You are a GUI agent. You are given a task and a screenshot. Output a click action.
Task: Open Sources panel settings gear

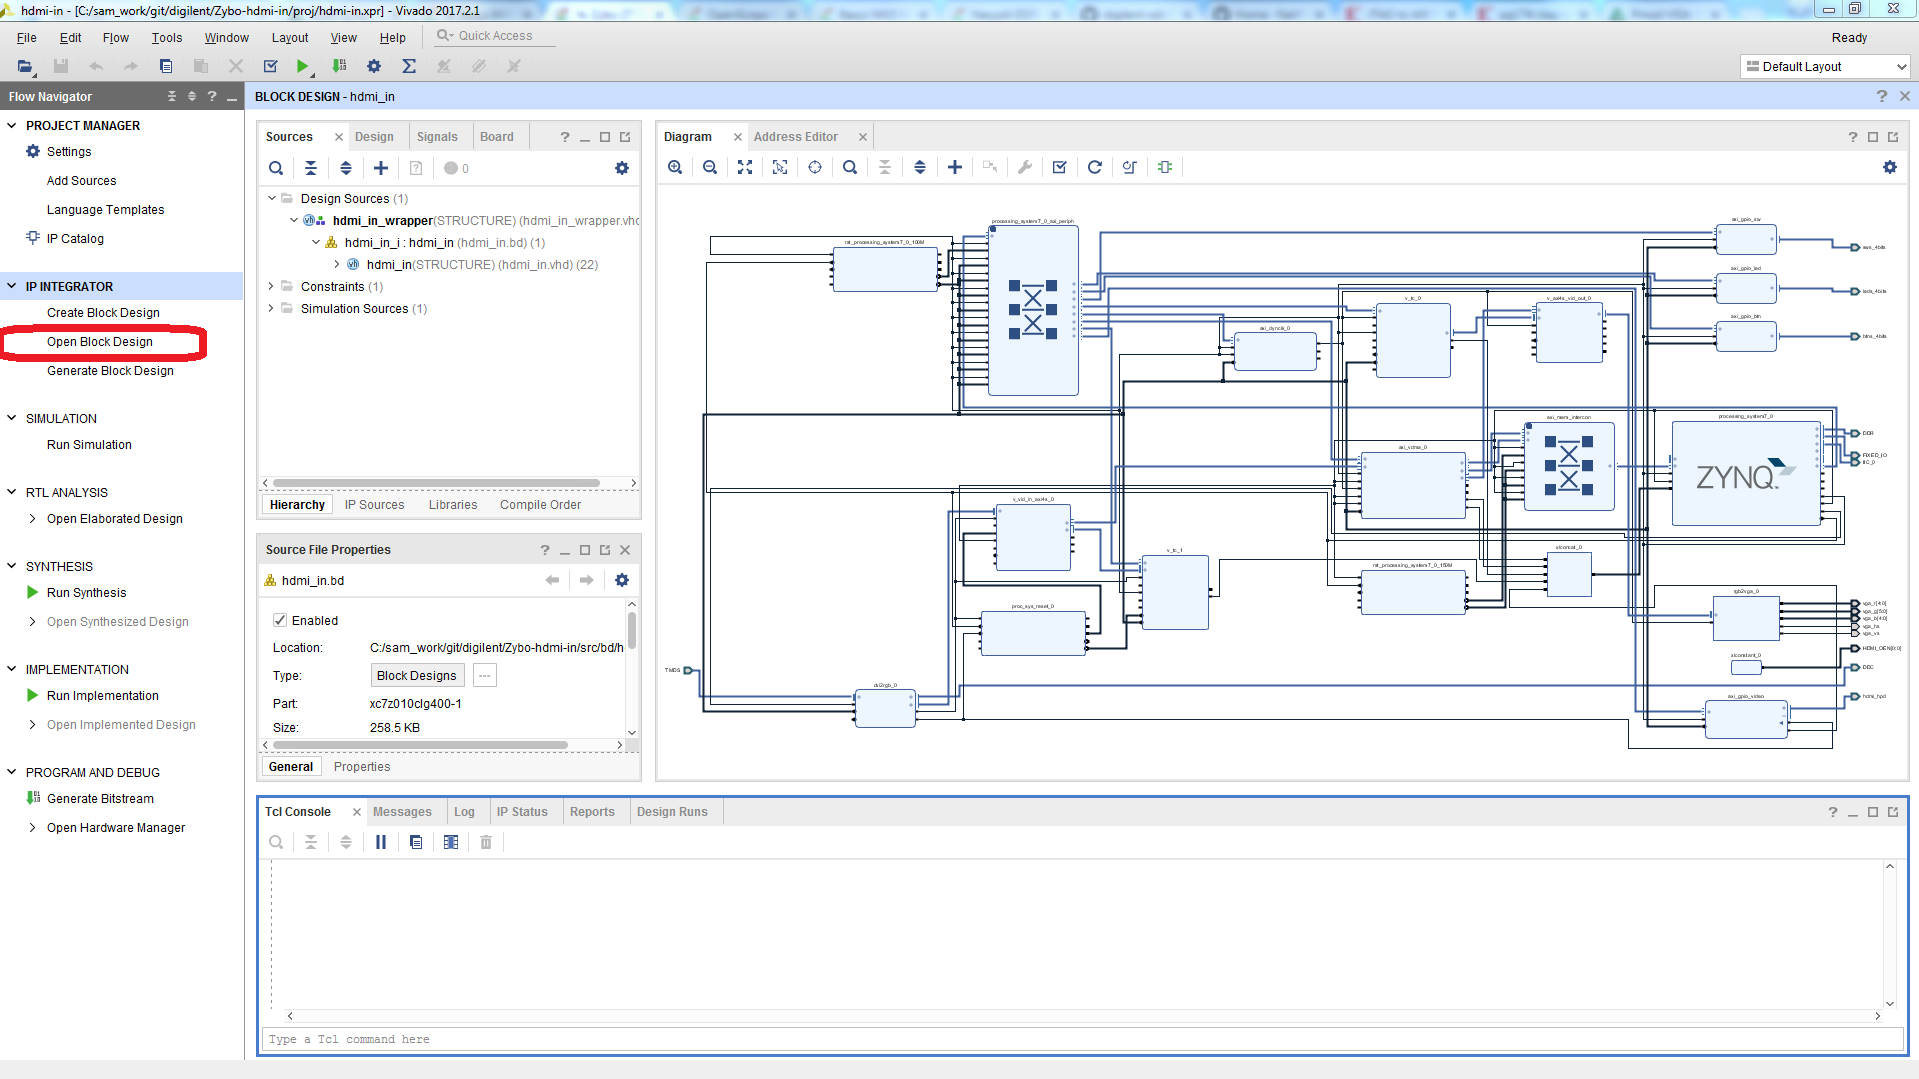click(622, 168)
